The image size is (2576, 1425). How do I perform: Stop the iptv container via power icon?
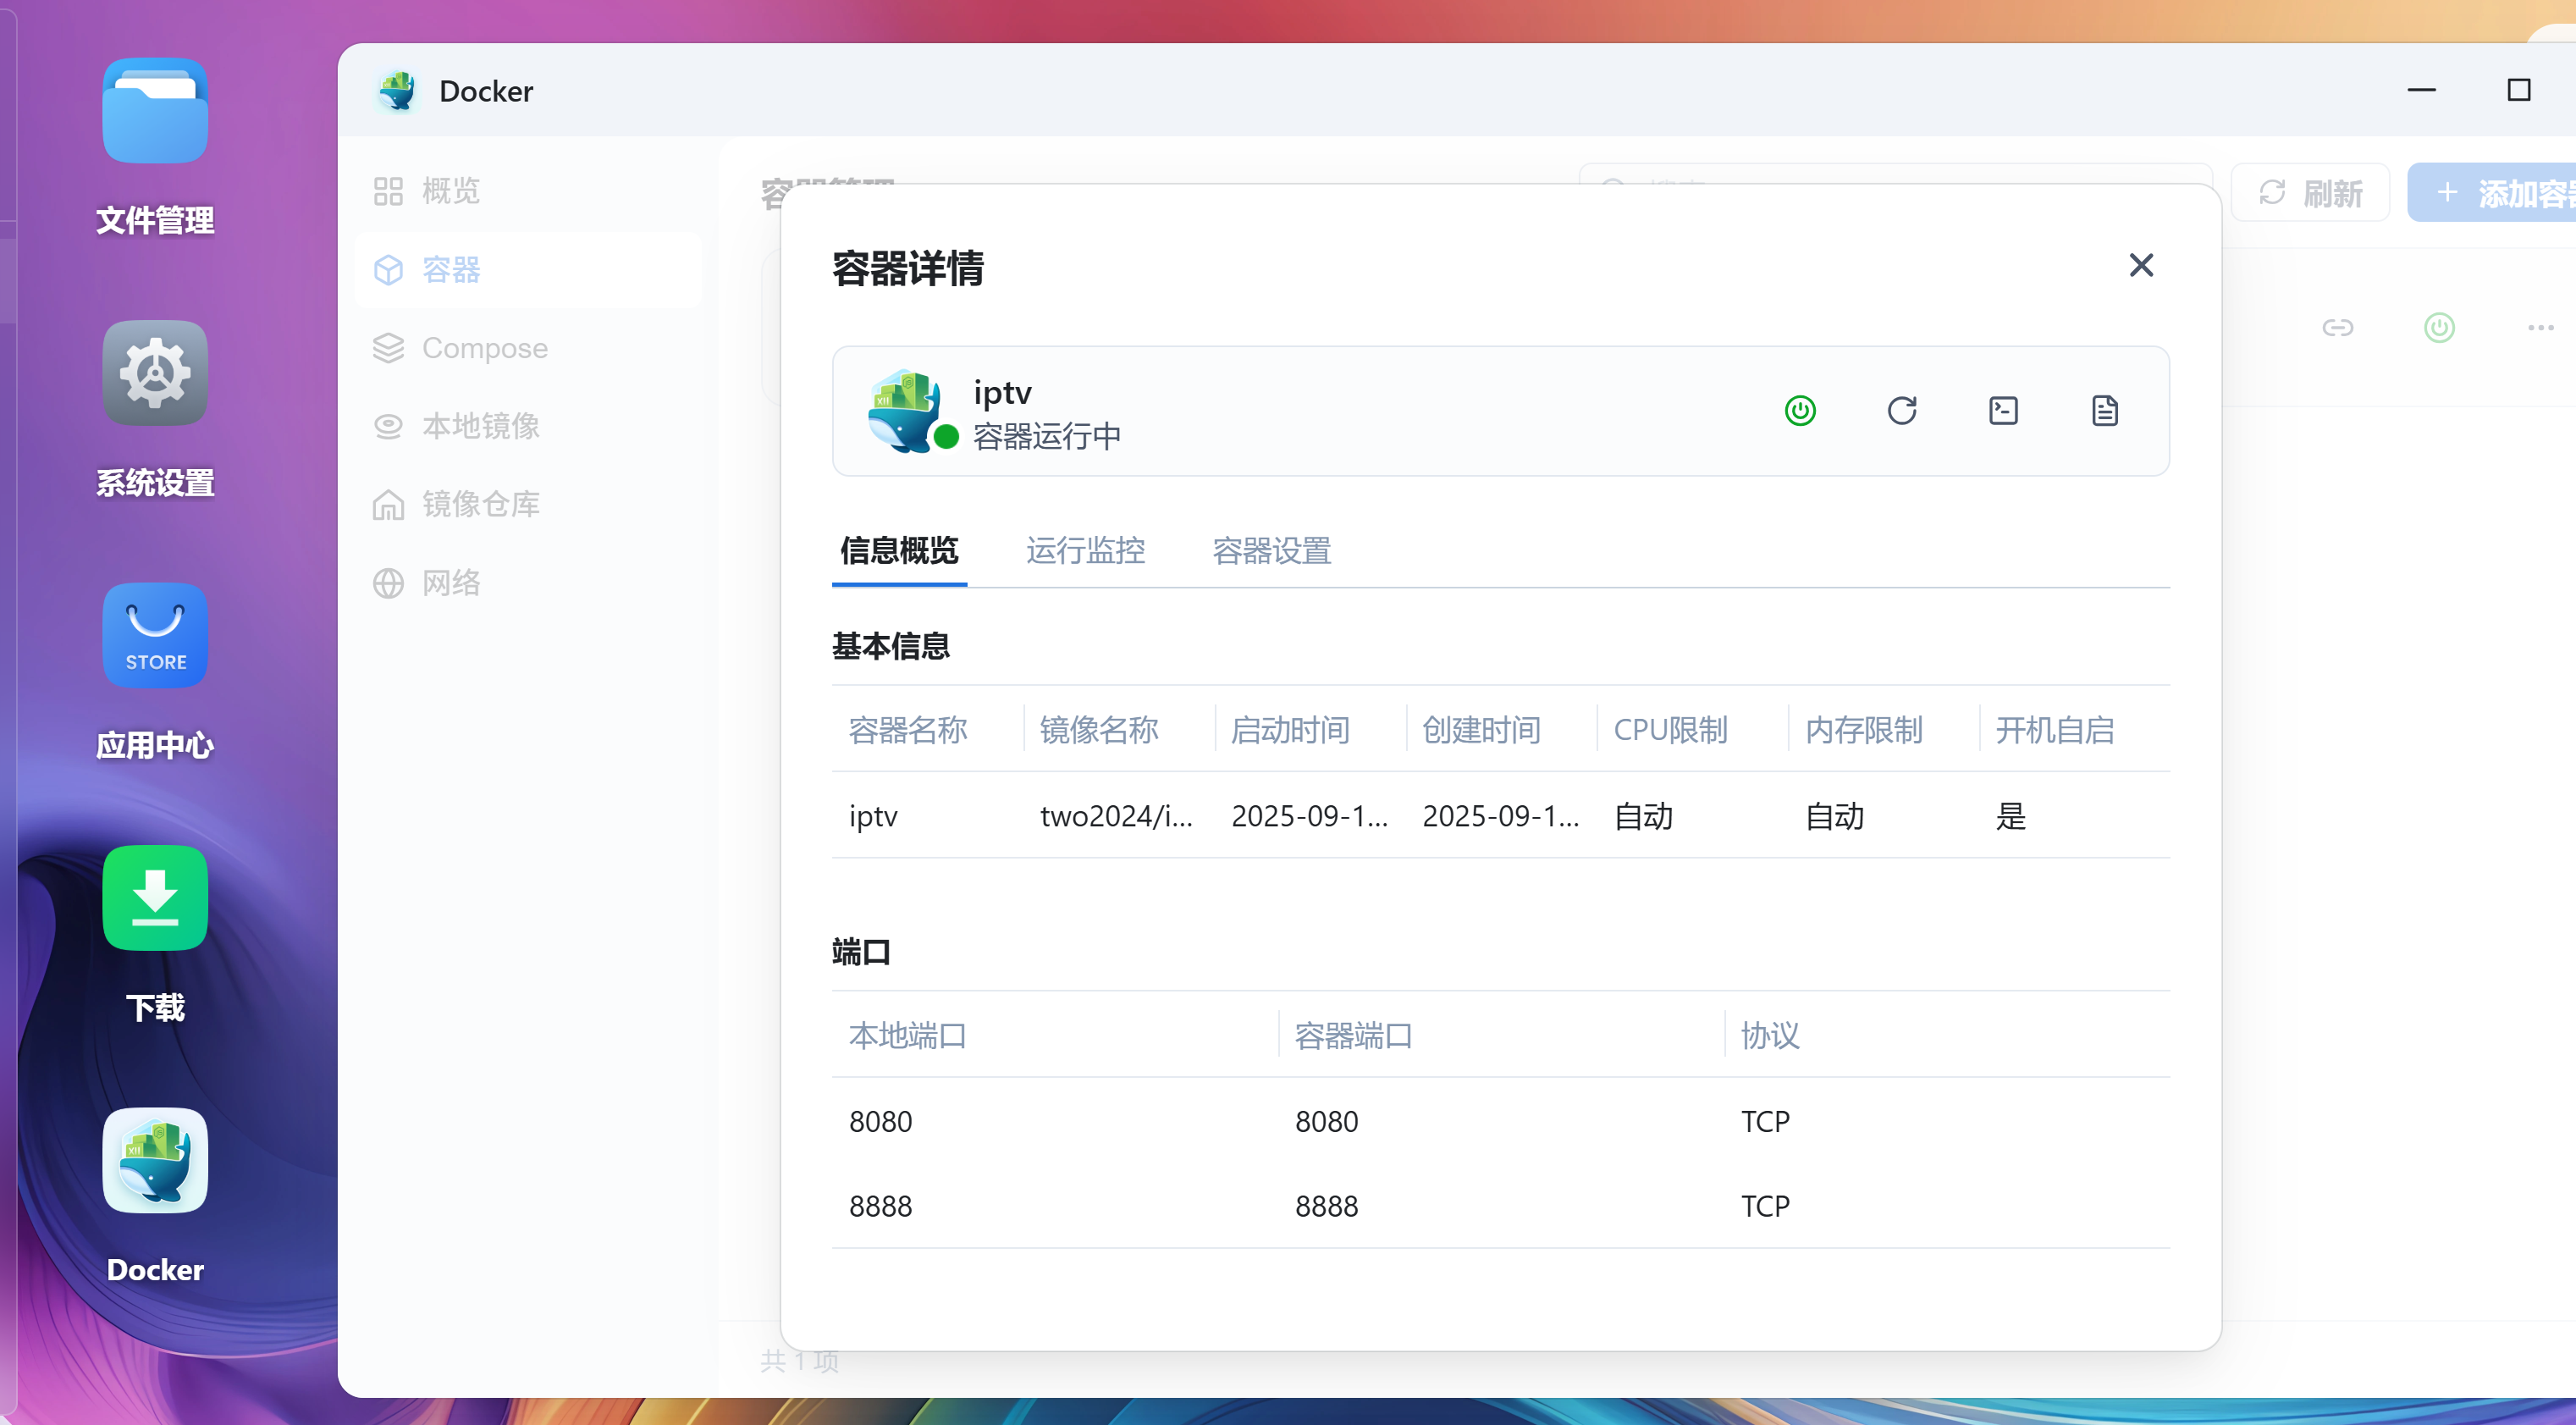pyautogui.click(x=1799, y=411)
